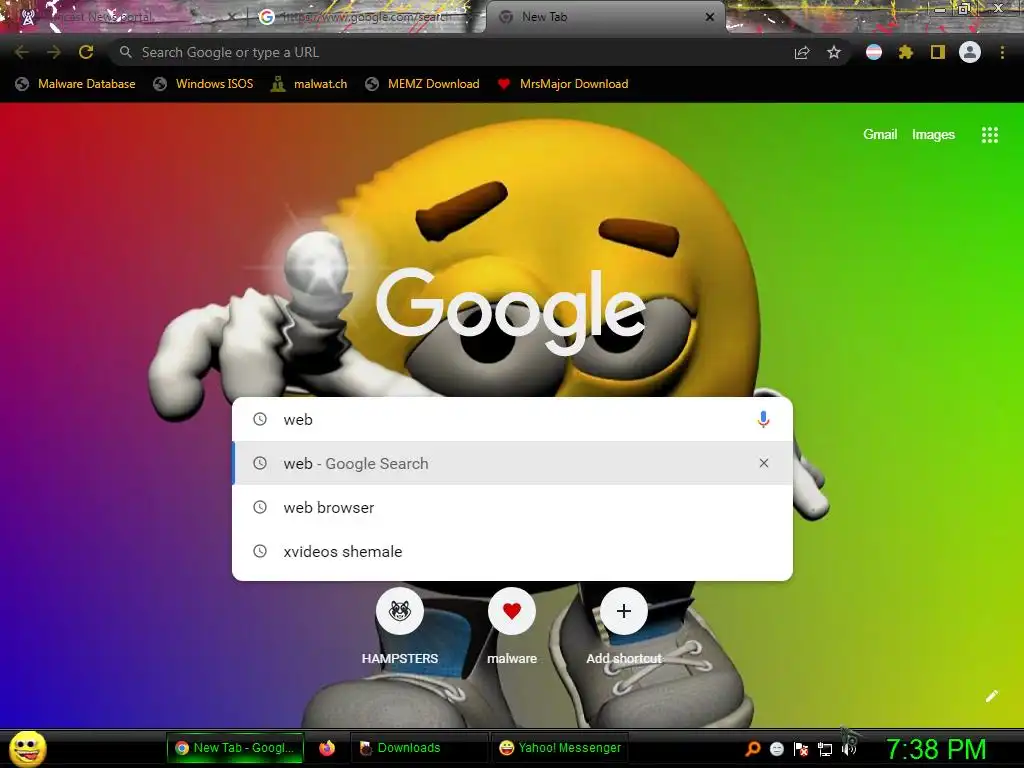The width and height of the screenshot is (1024, 768).
Task: Share this page icon in address bar
Action: click(x=802, y=52)
